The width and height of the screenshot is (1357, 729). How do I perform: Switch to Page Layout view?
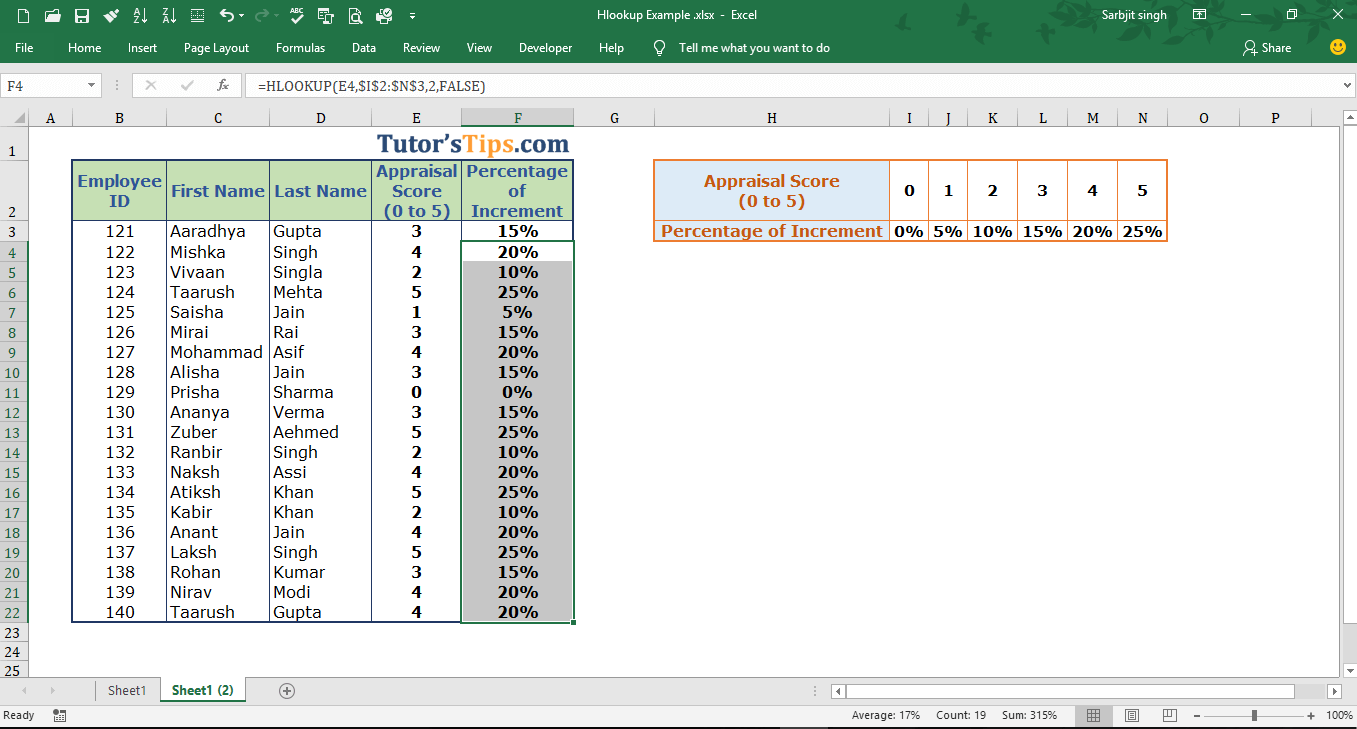click(1132, 715)
